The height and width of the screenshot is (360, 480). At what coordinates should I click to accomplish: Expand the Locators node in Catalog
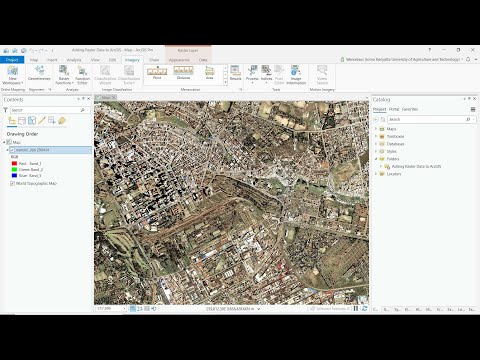pos(376,174)
